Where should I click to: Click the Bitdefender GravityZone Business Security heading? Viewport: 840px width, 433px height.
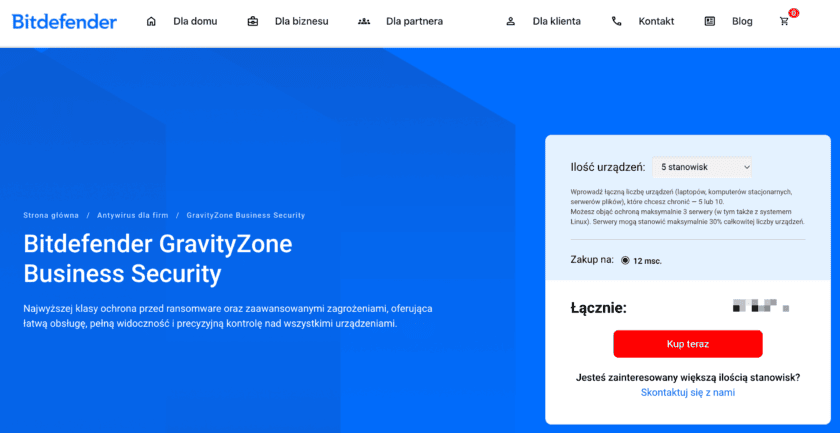click(x=158, y=259)
